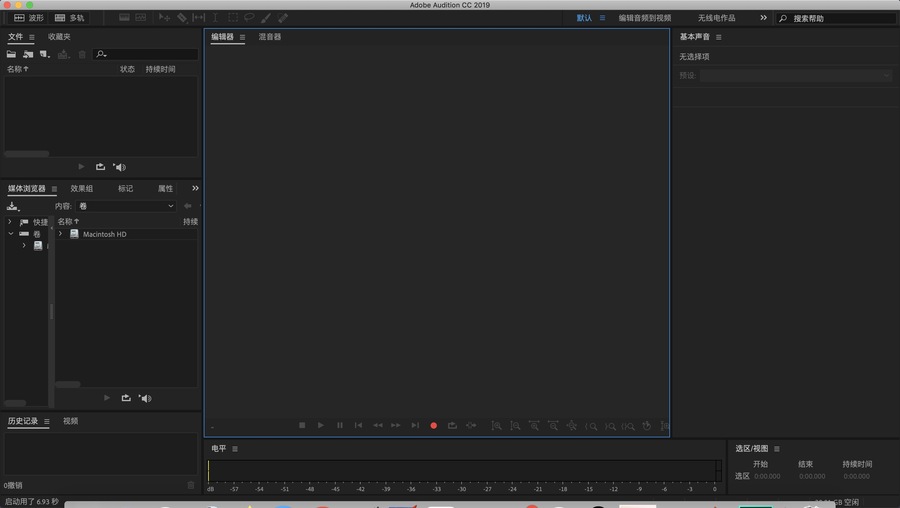
Task: Switch to the 视频 tab
Action: (x=71, y=421)
